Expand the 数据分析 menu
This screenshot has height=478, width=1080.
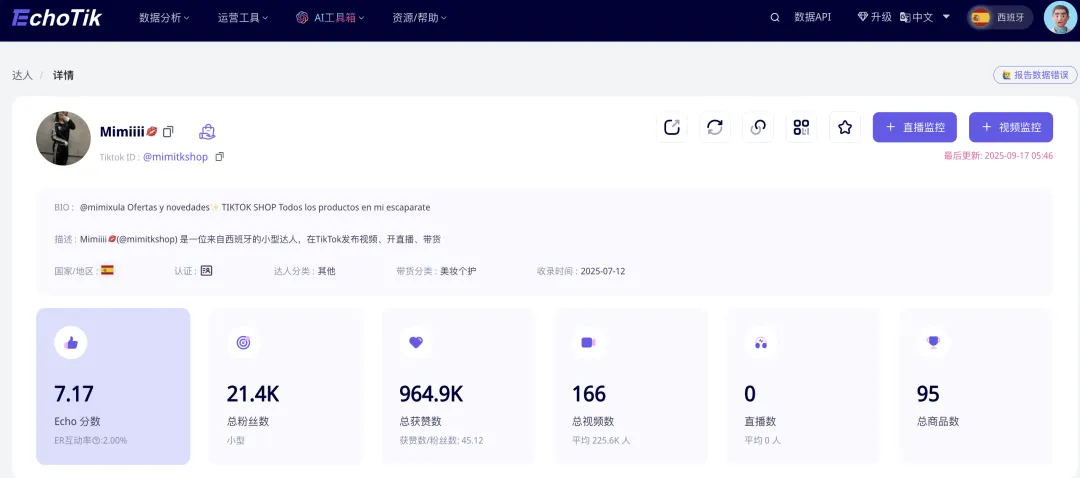(165, 18)
